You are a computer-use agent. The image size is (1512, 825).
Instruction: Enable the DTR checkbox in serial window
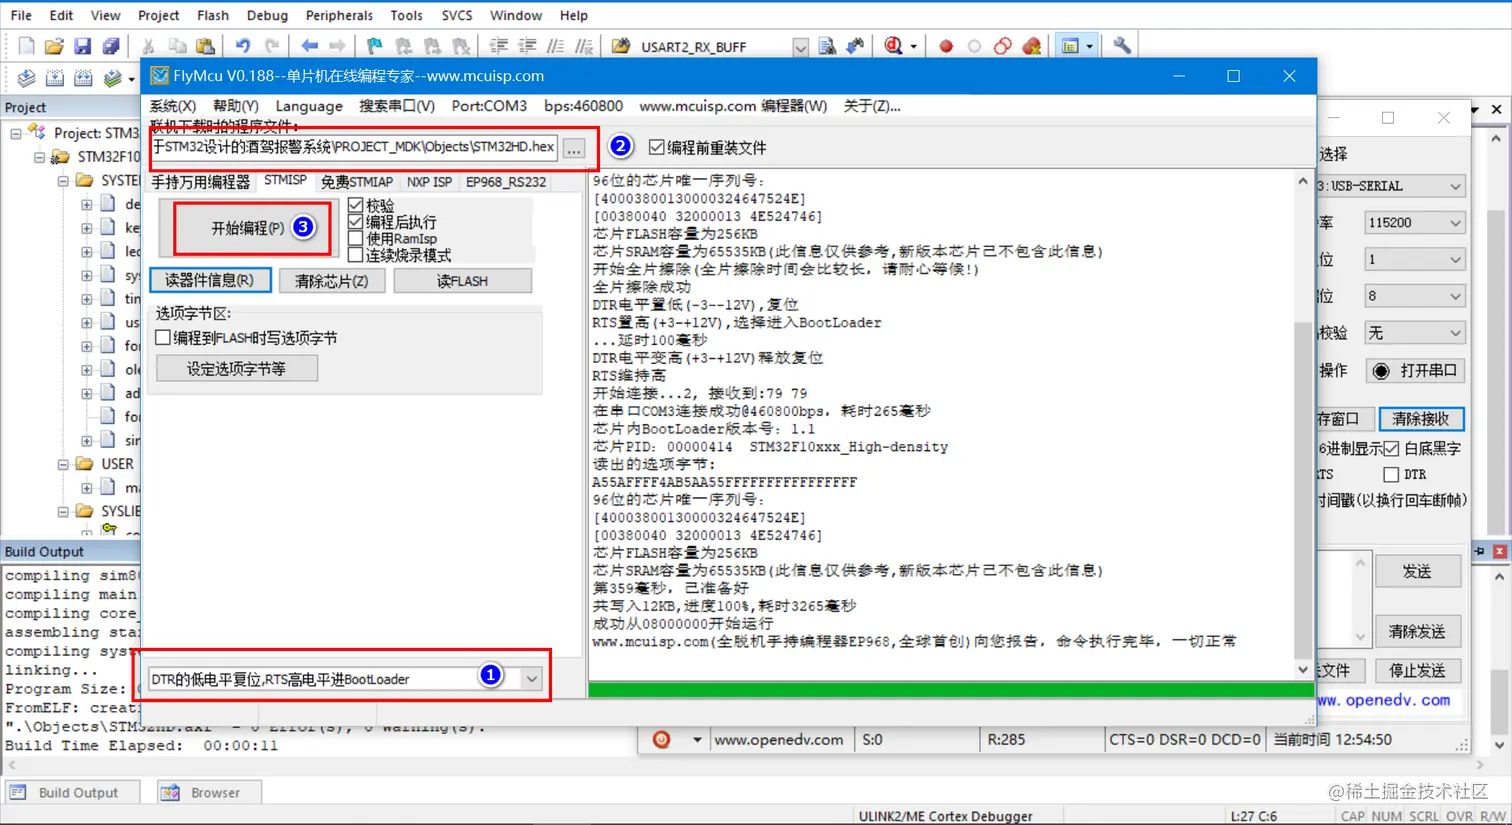coord(1391,474)
